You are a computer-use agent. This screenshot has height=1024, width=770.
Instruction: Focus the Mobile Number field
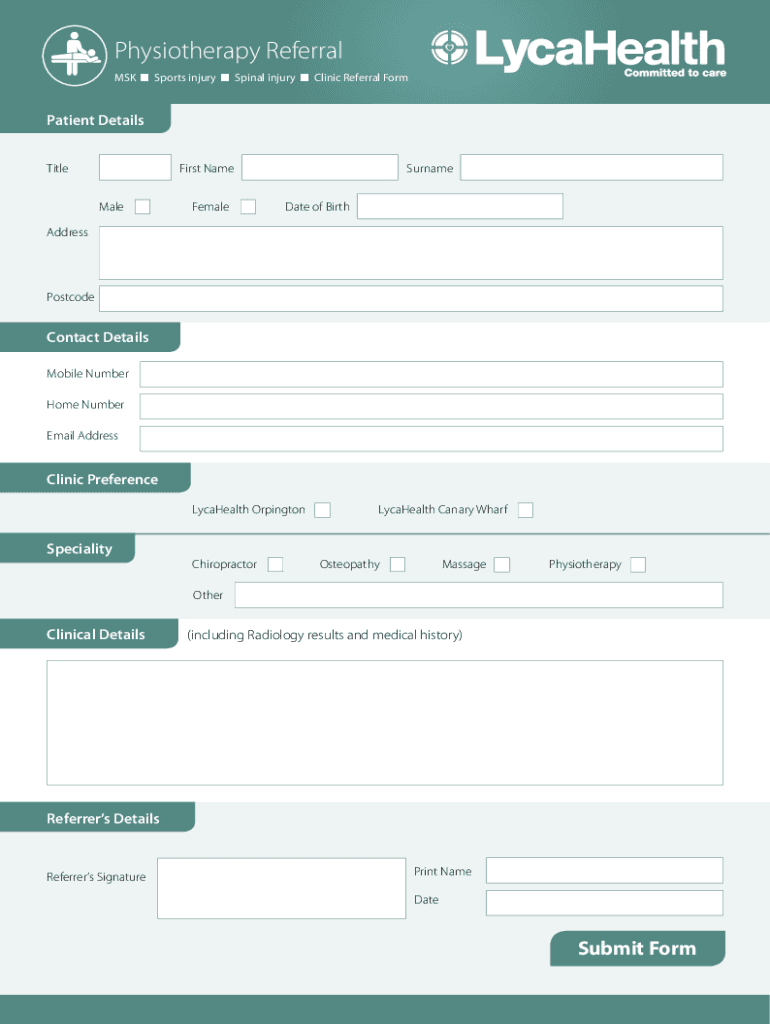coord(431,374)
